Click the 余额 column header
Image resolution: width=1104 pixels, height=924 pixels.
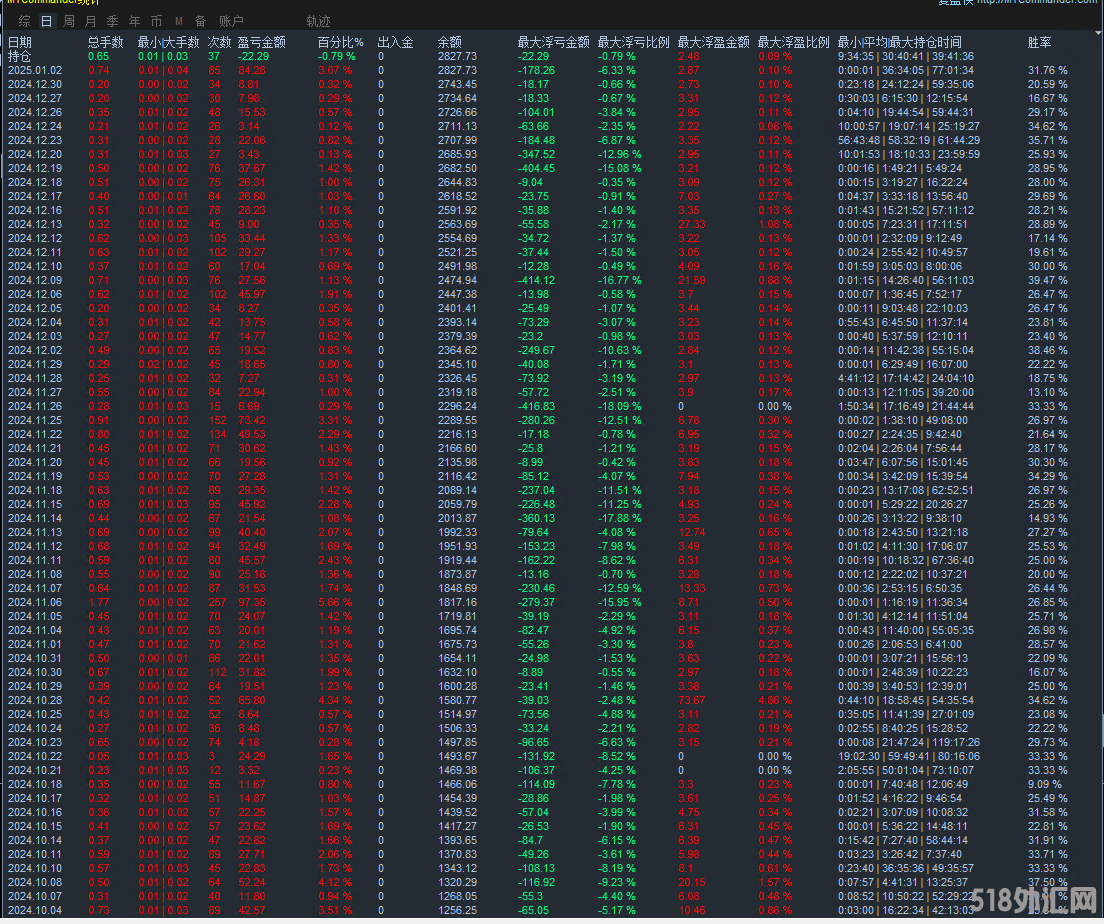pos(449,42)
